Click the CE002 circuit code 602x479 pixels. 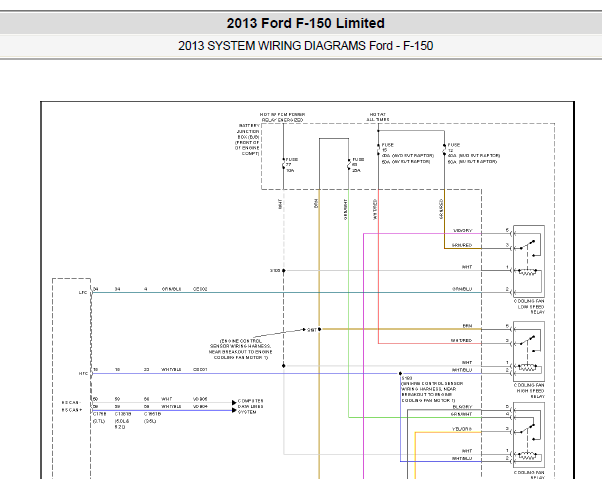(x=200, y=289)
